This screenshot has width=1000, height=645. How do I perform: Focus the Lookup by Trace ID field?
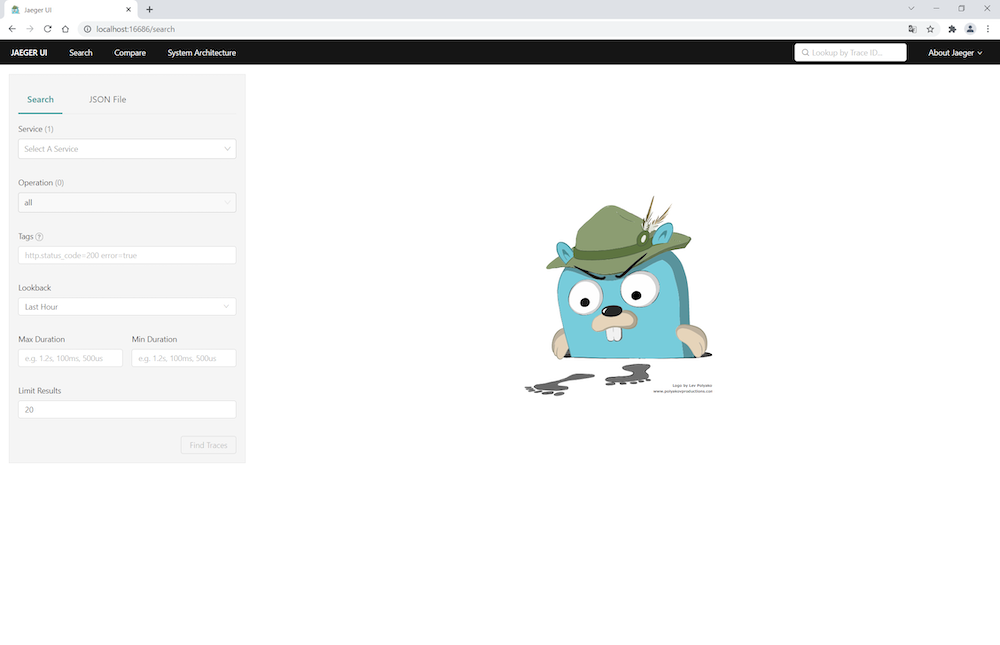[x=850, y=52]
